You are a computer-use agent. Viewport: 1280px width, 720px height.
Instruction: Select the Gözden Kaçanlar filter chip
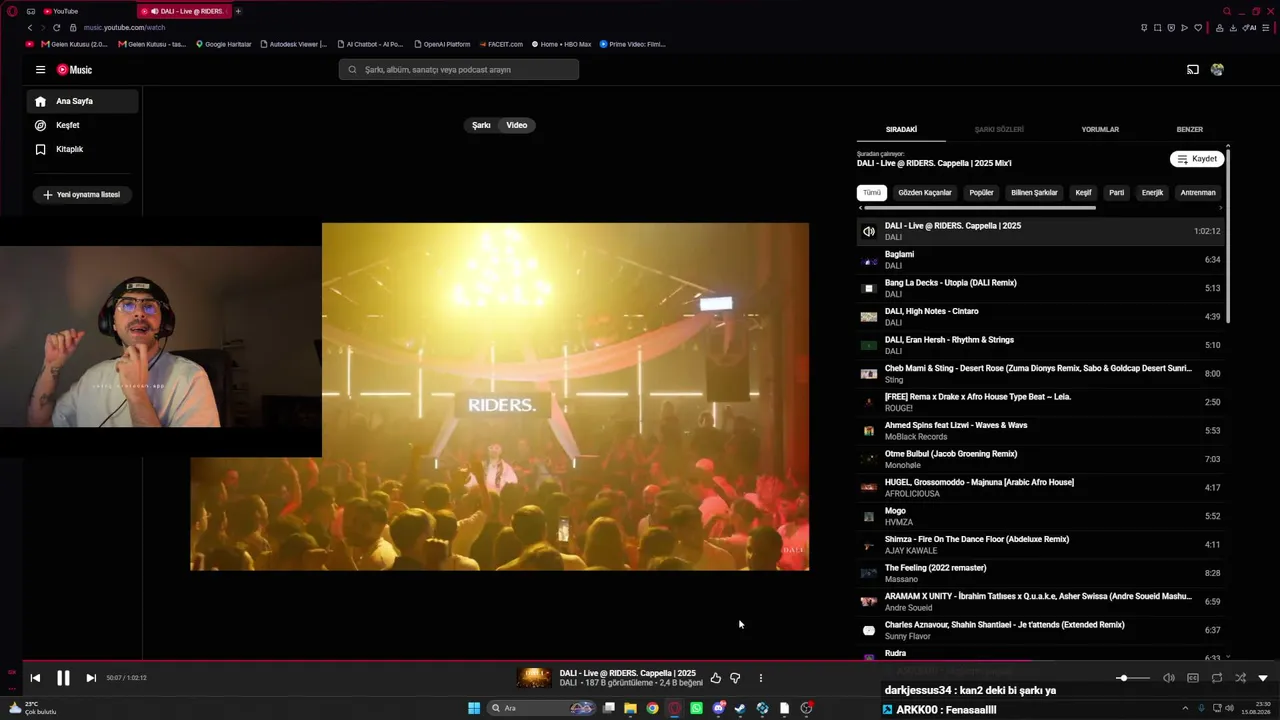click(925, 193)
